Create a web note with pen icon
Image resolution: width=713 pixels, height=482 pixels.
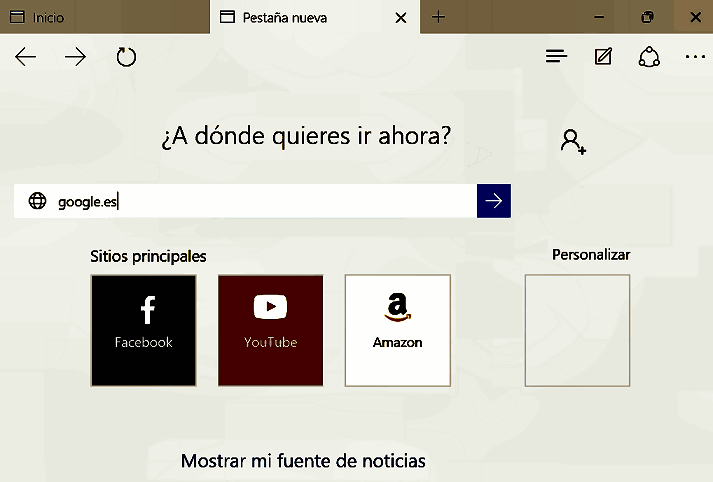(603, 57)
